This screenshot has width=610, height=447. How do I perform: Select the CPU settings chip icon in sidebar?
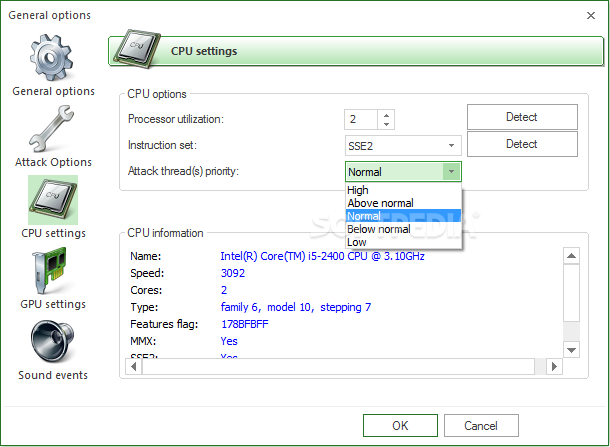53,200
